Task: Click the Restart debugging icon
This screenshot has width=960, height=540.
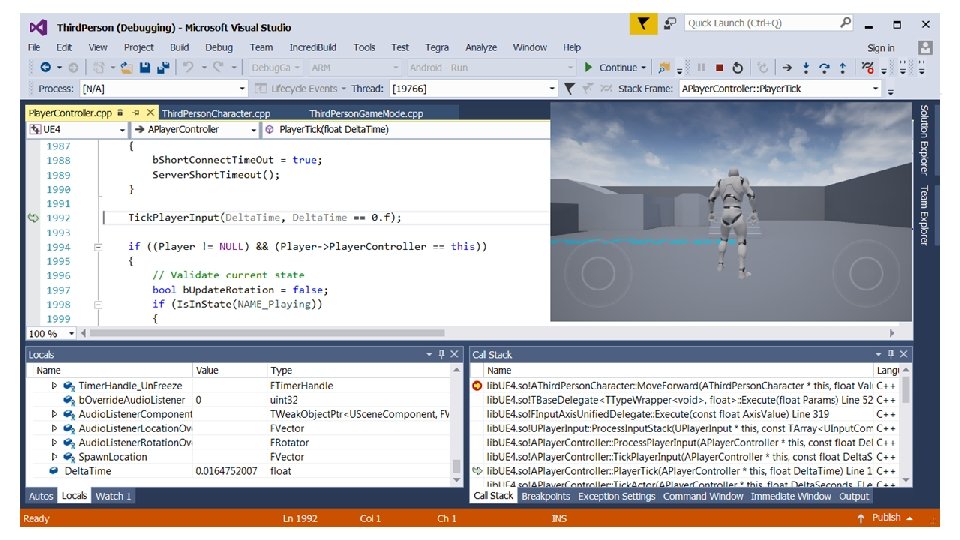Action: pos(738,67)
